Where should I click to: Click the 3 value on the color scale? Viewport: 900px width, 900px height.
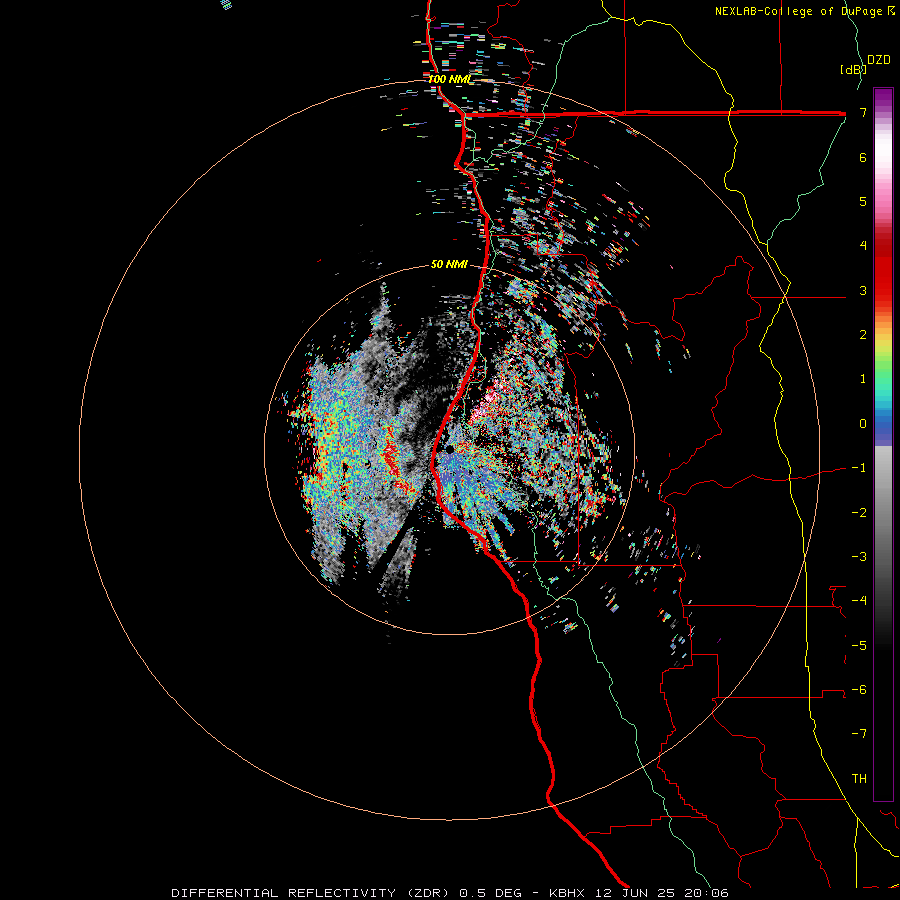click(x=863, y=290)
